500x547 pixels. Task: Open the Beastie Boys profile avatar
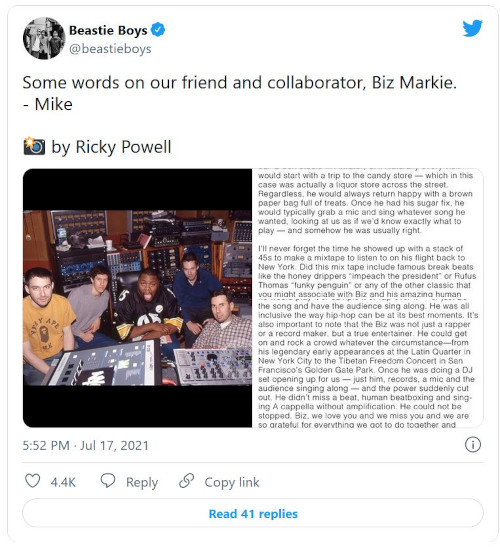tap(44, 38)
